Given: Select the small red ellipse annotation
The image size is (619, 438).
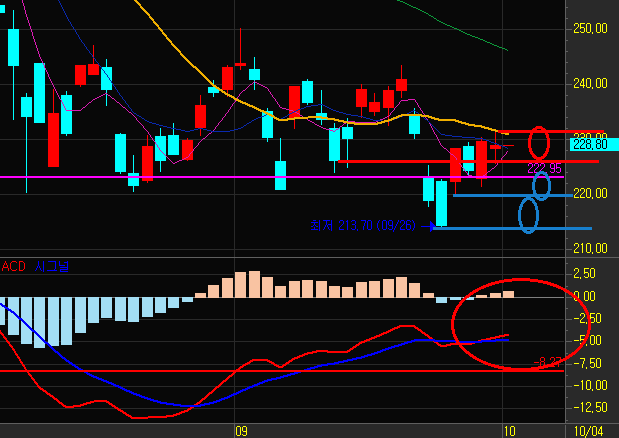Looking at the screenshot, I should (541, 140).
